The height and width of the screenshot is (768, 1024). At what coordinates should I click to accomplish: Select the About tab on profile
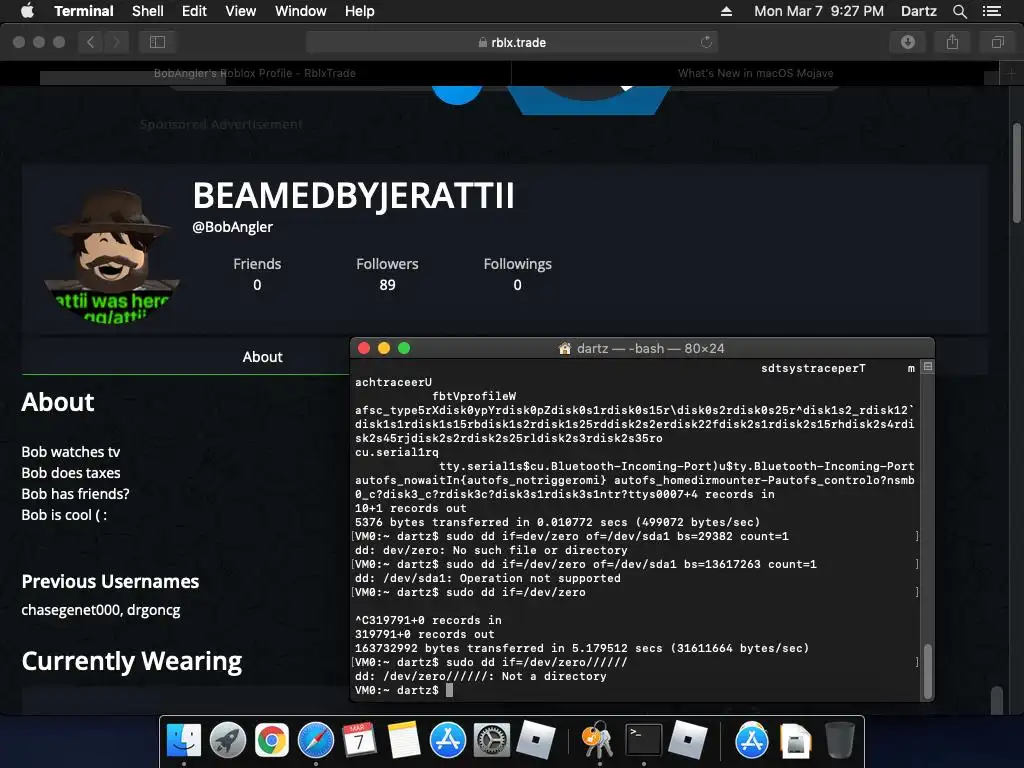[263, 357]
